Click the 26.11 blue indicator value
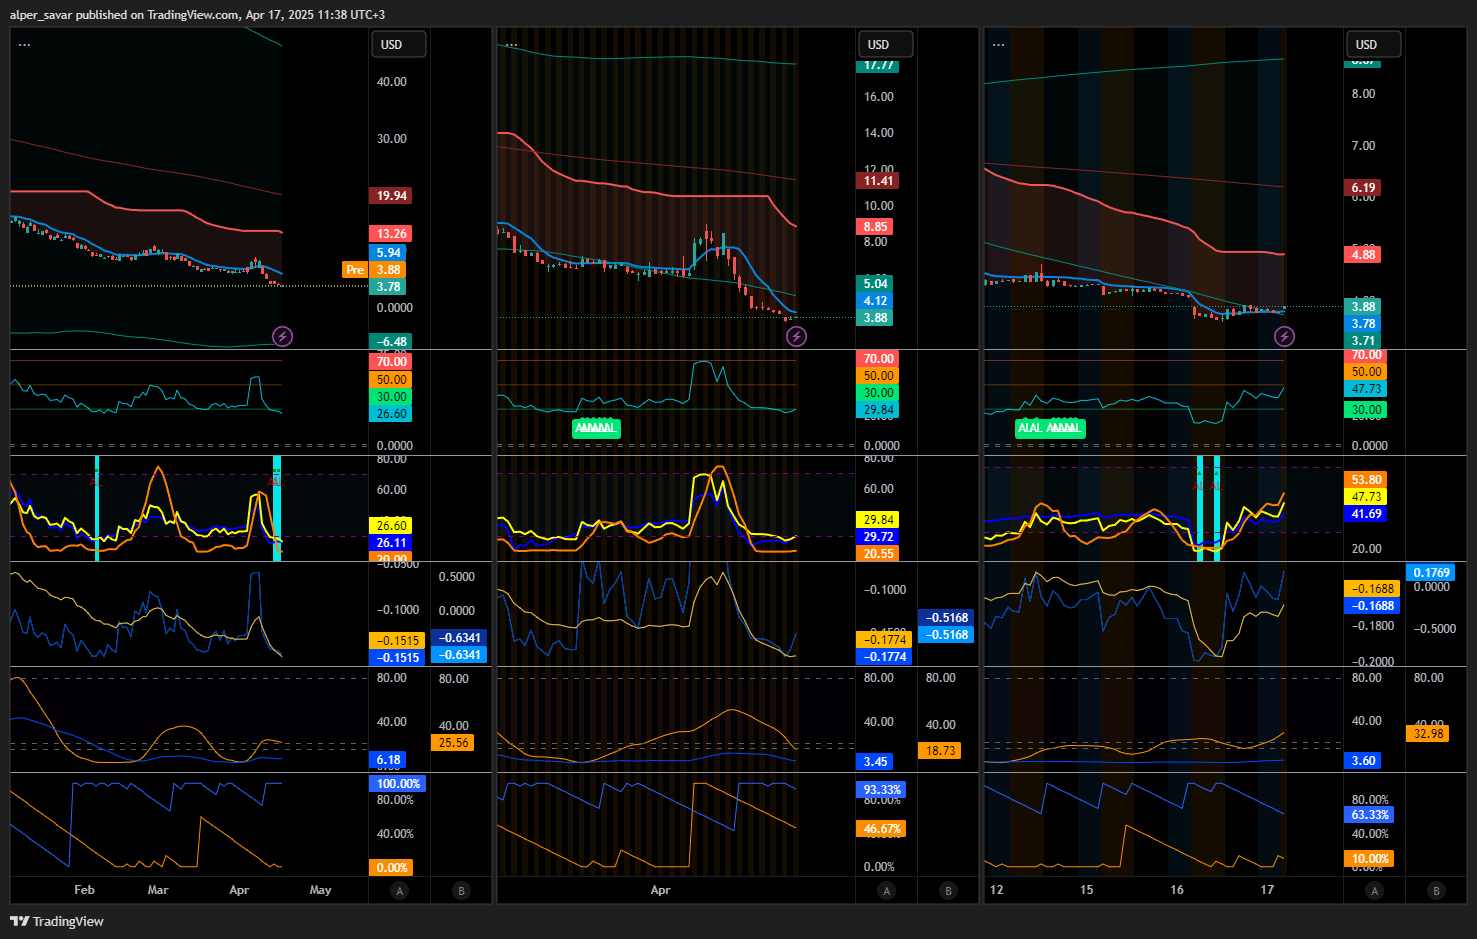Viewport: 1477px width, 939px height. coord(391,543)
